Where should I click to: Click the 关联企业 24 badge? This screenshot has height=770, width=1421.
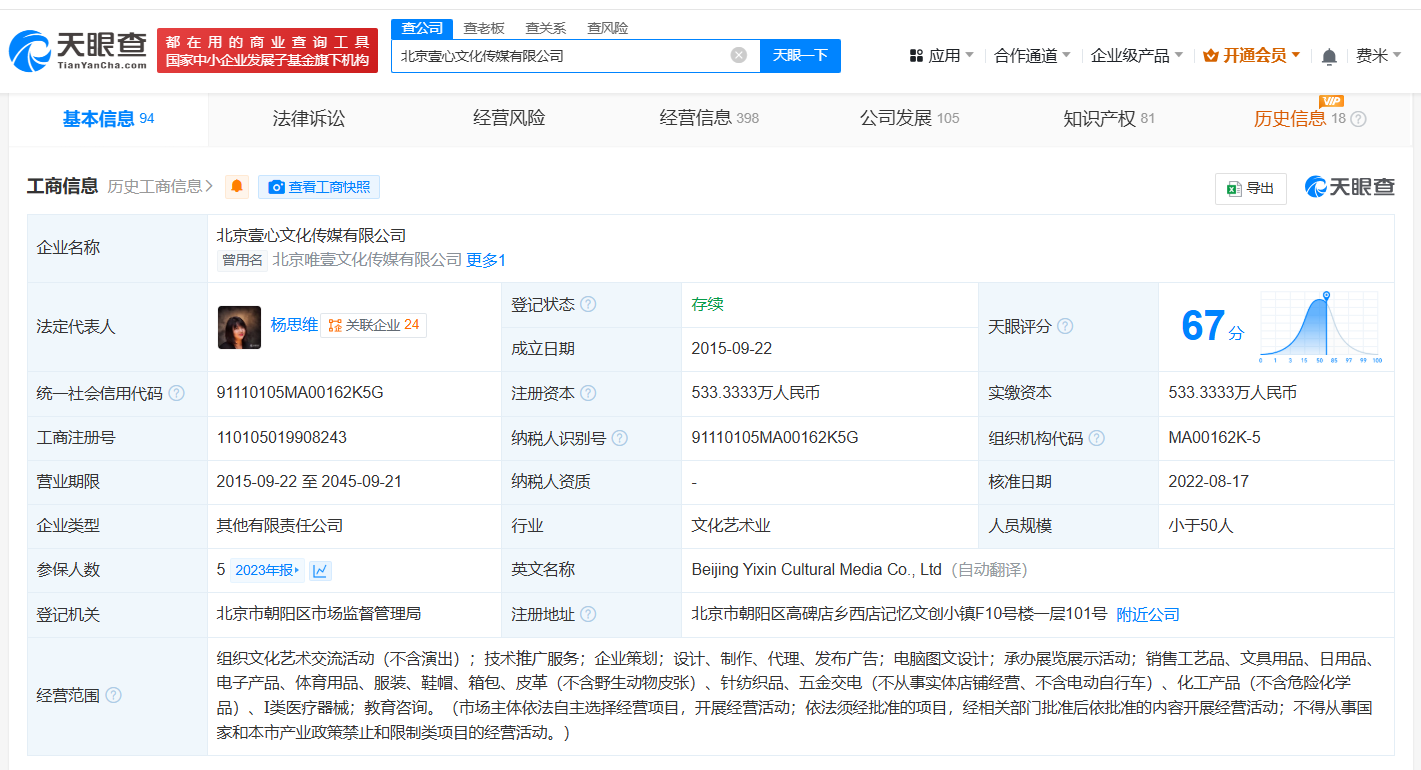click(x=373, y=325)
